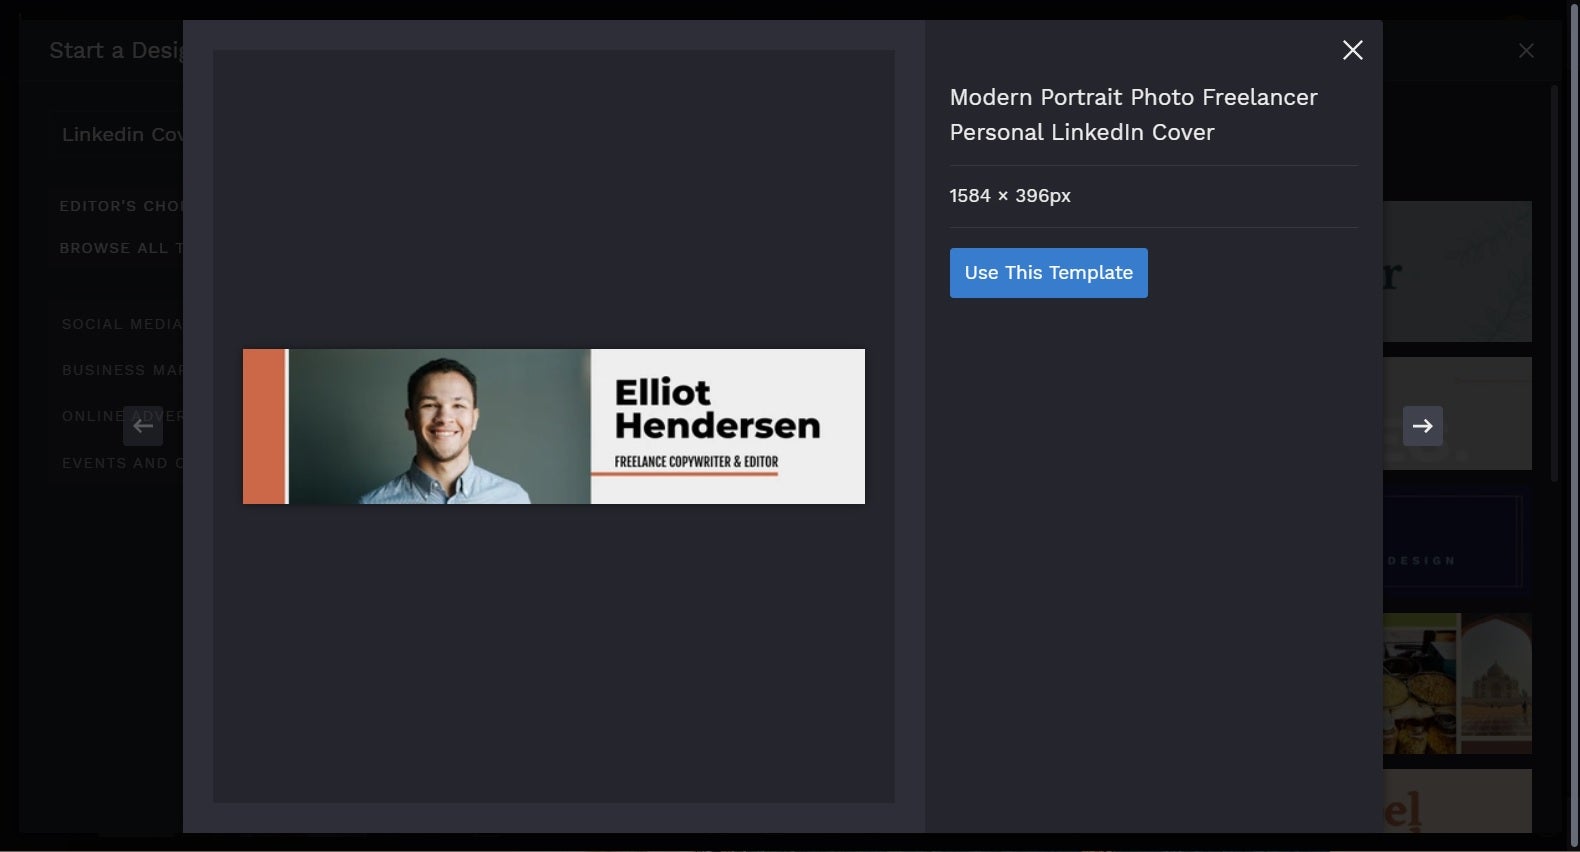Select Browse All in background sidebar

point(121,248)
